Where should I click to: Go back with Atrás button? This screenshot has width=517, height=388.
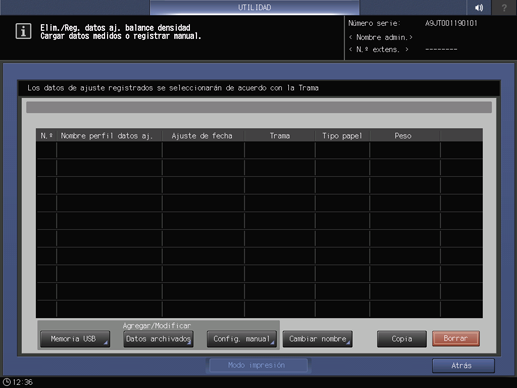[x=463, y=366]
